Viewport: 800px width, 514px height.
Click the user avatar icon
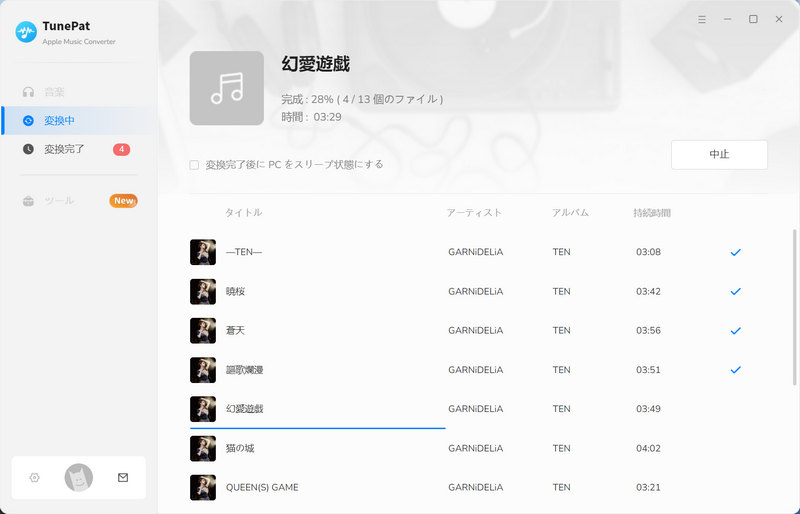tap(79, 478)
